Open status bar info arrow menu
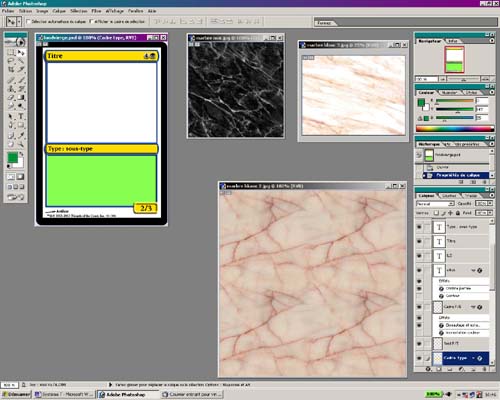 point(110,385)
